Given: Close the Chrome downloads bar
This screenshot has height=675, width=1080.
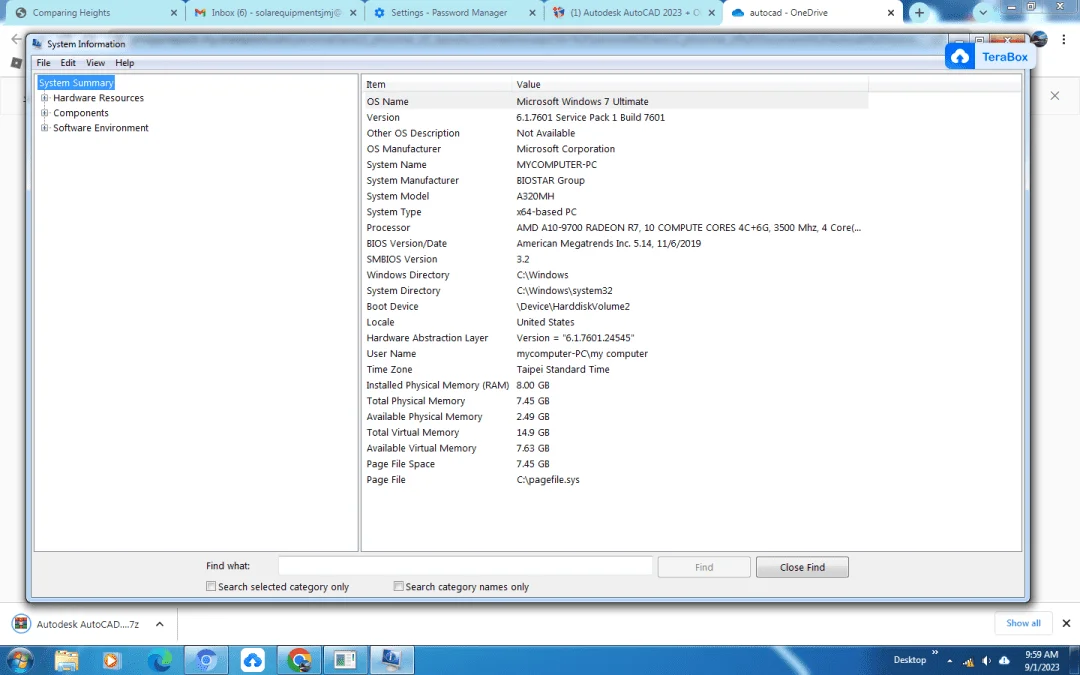Looking at the screenshot, I should [1066, 623].
